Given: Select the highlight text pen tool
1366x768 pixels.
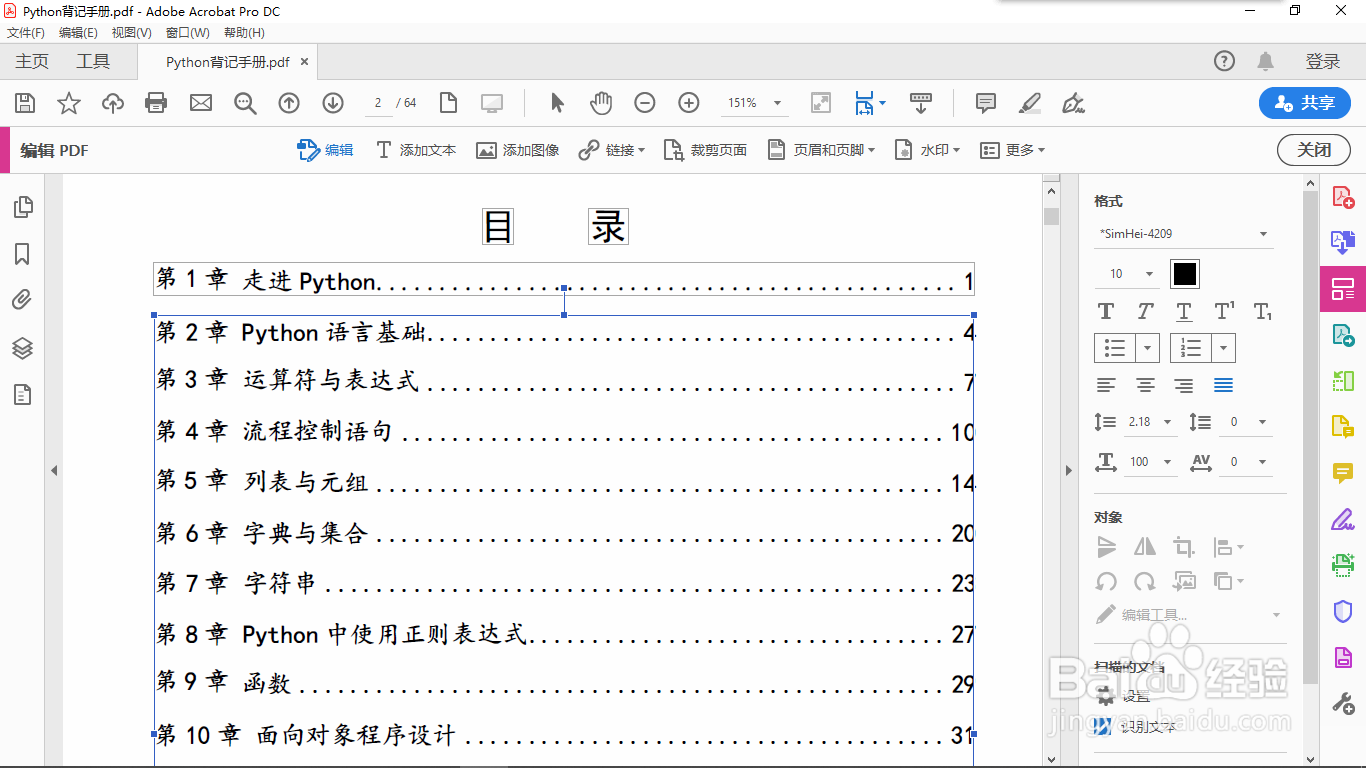Looking at the screenshot, I should (1030, 103).
